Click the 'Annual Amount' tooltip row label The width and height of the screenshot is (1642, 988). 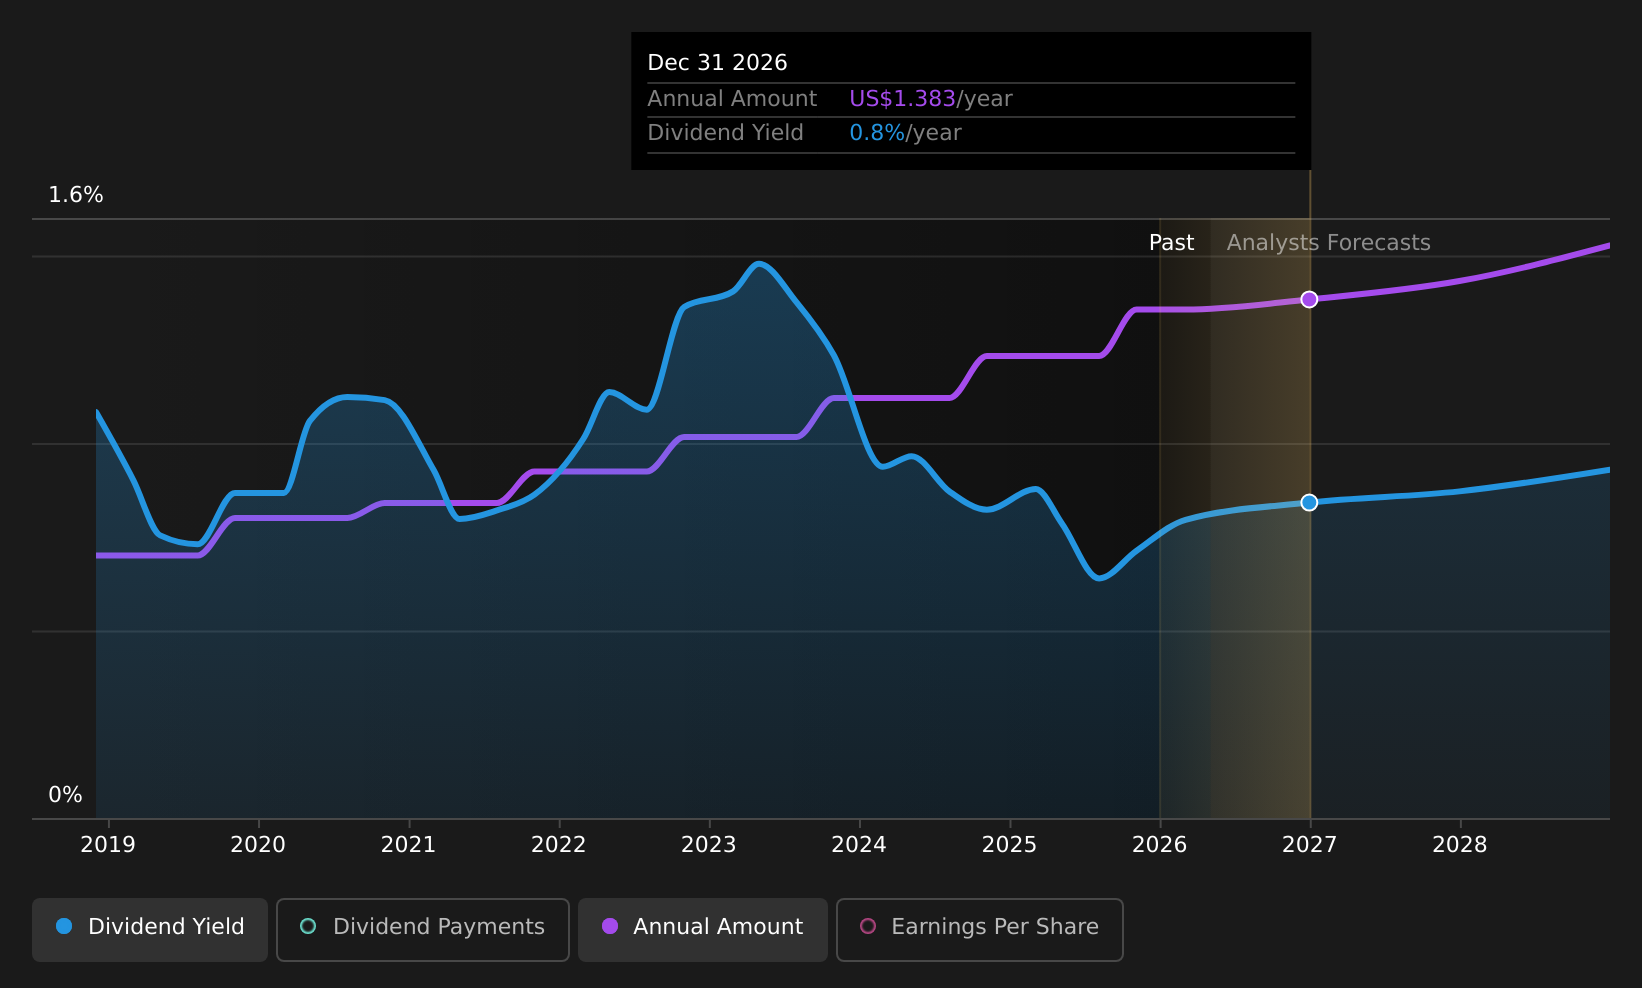pyautogui.click(x=732, y=99)
